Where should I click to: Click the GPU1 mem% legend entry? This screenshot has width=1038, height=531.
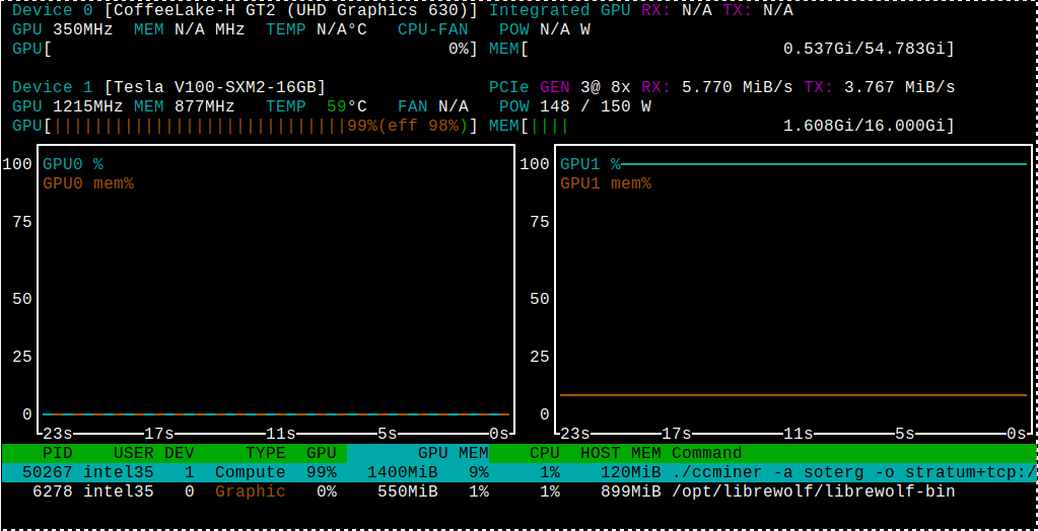pos(606,183)
